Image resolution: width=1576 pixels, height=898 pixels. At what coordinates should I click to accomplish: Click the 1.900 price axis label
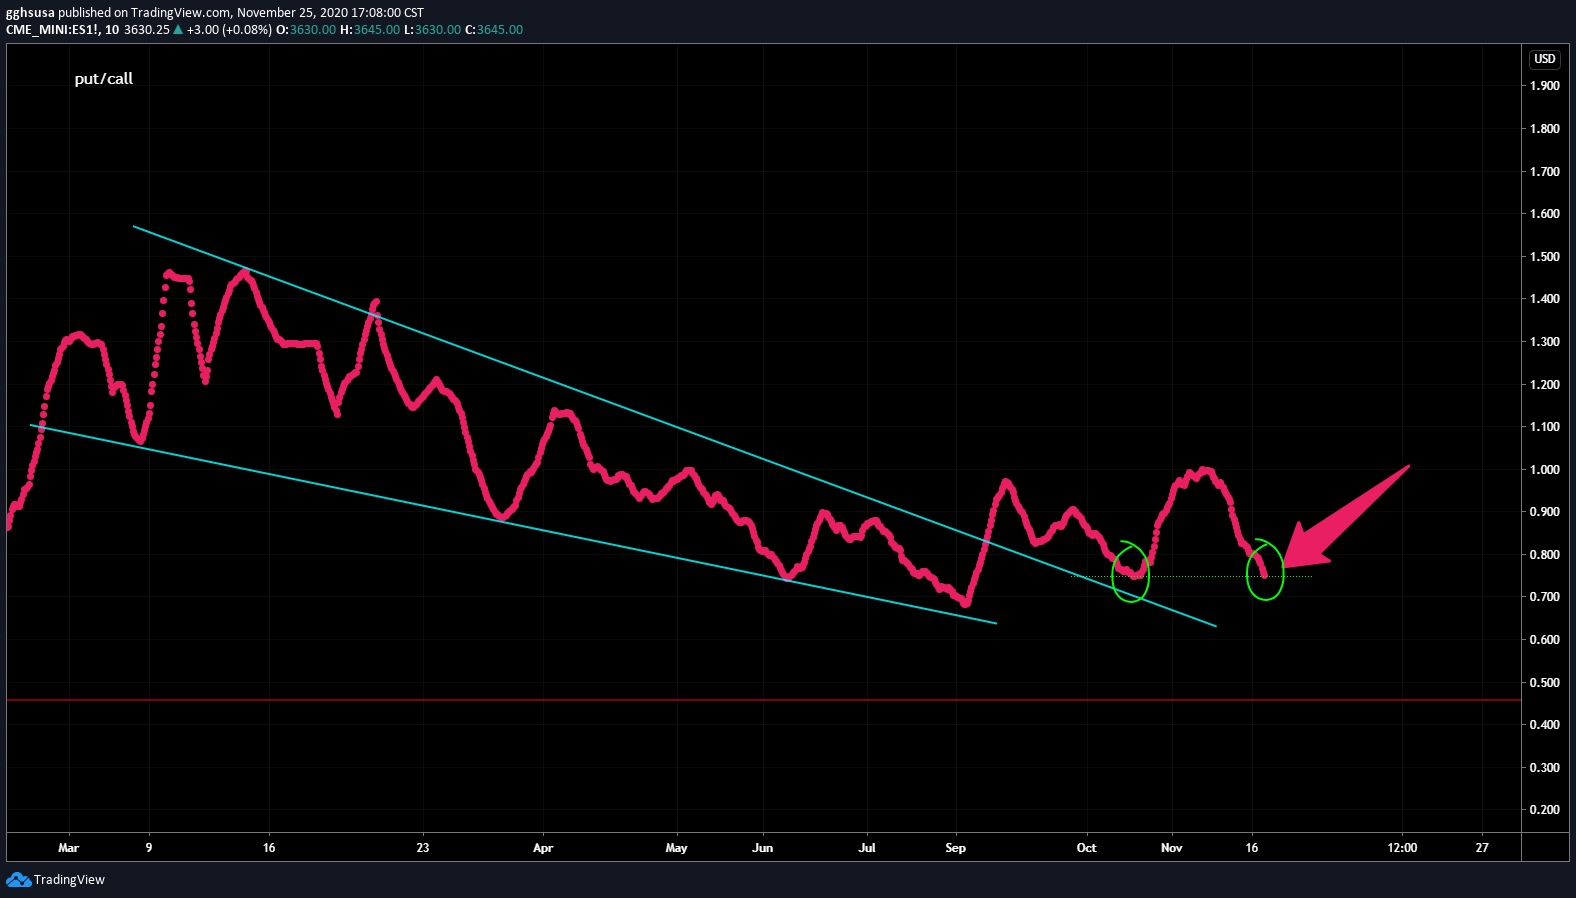1545,86
